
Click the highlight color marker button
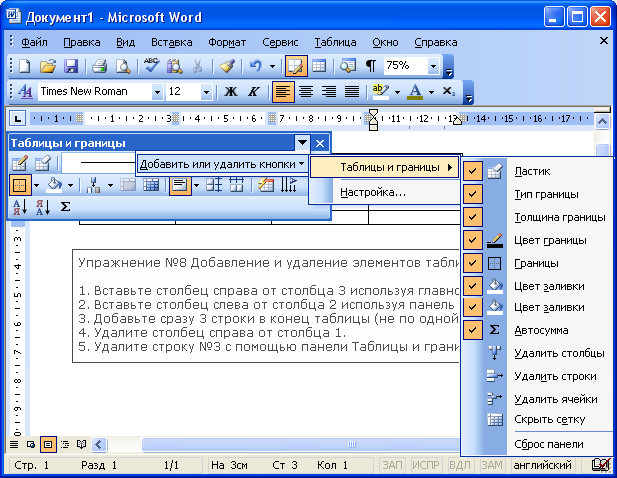pyautogui.click(x=380, y=92)
